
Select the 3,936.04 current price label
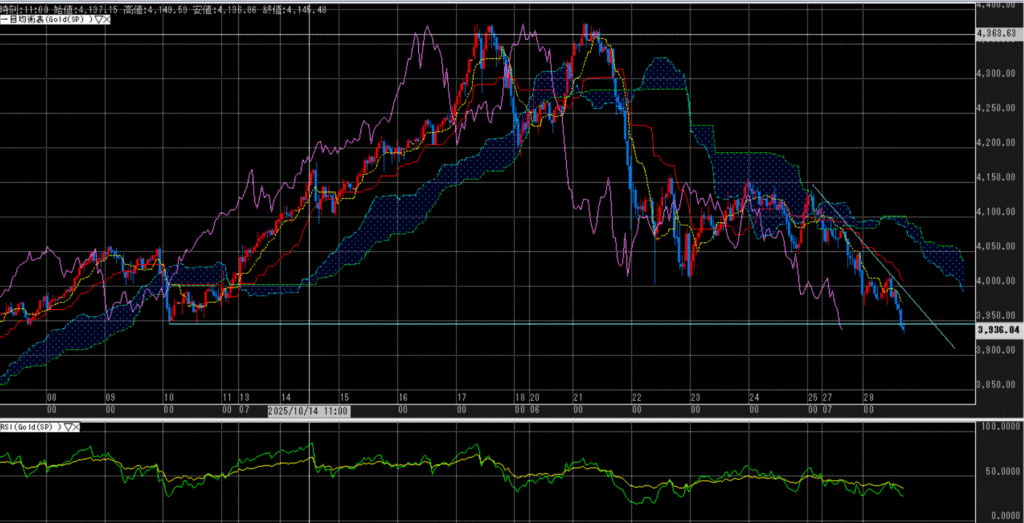[995, 327]
